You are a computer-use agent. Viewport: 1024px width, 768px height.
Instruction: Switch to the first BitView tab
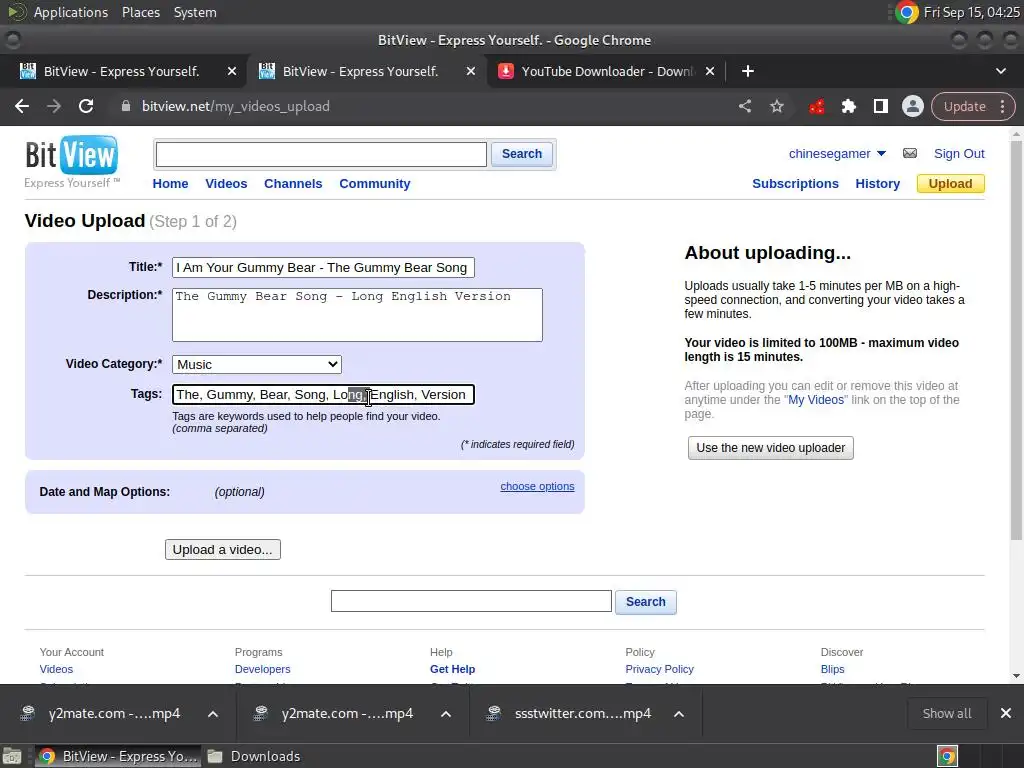tap(121, 71)
